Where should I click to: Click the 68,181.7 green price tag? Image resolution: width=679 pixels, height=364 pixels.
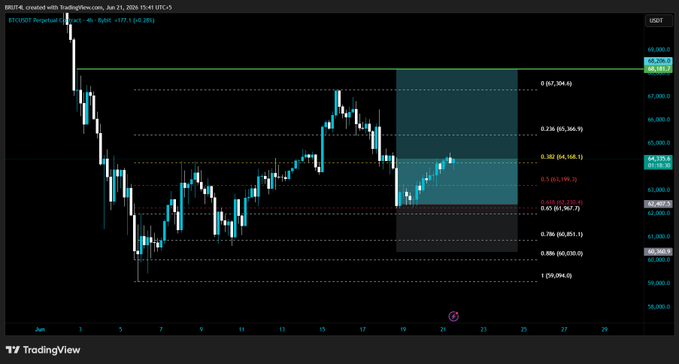coord(658,69)
